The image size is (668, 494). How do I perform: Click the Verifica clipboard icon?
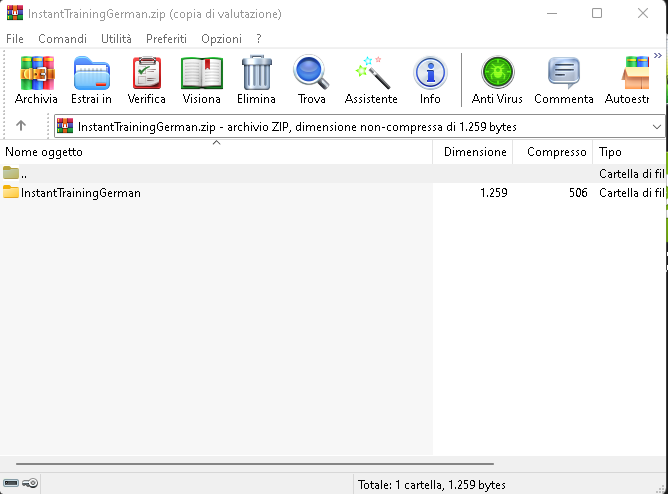[x=147, y=73]
